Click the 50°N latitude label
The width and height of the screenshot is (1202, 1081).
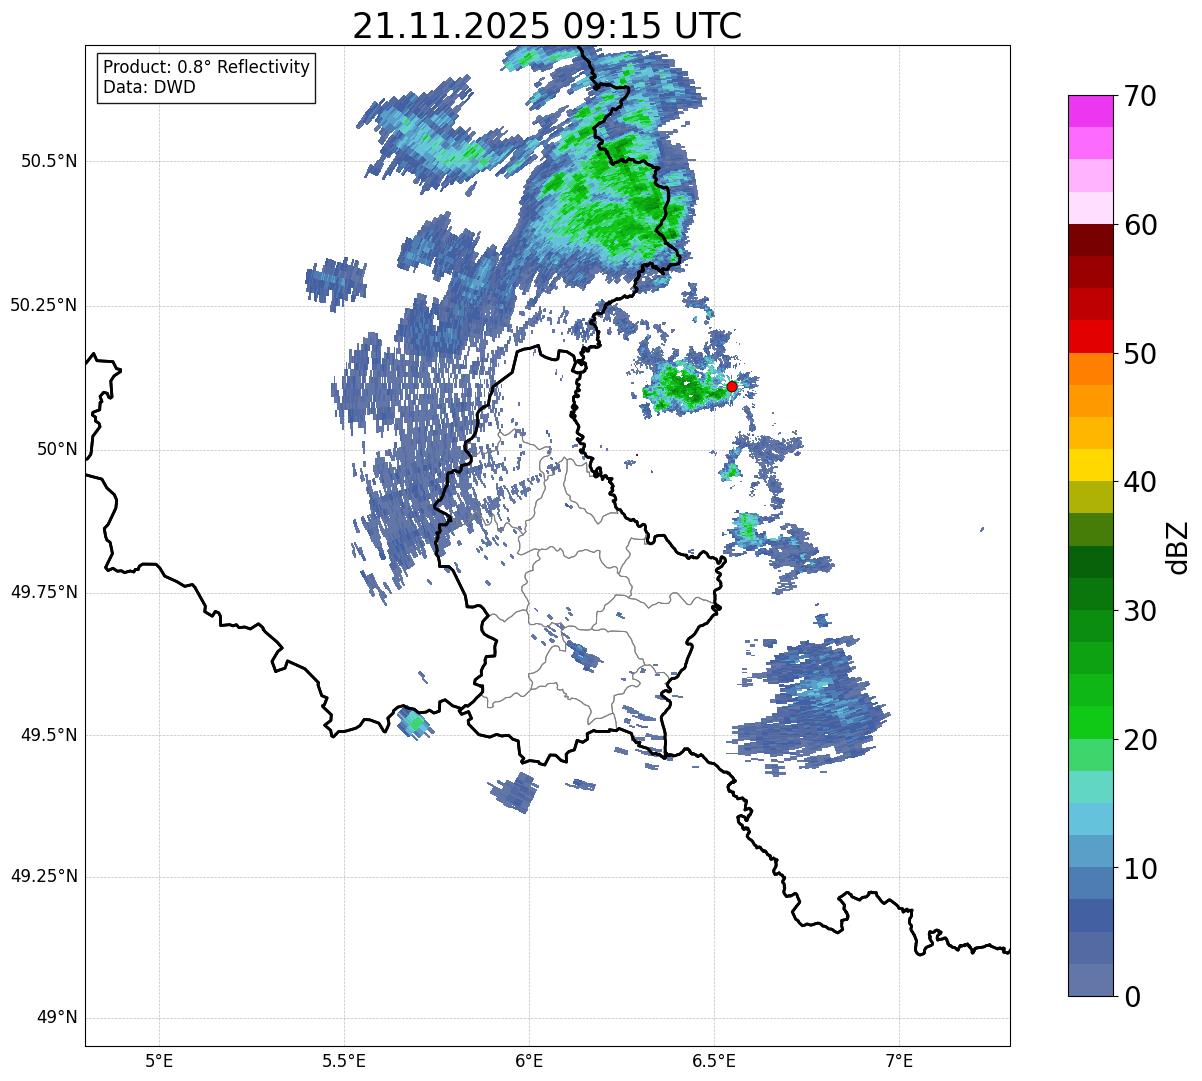57,449
